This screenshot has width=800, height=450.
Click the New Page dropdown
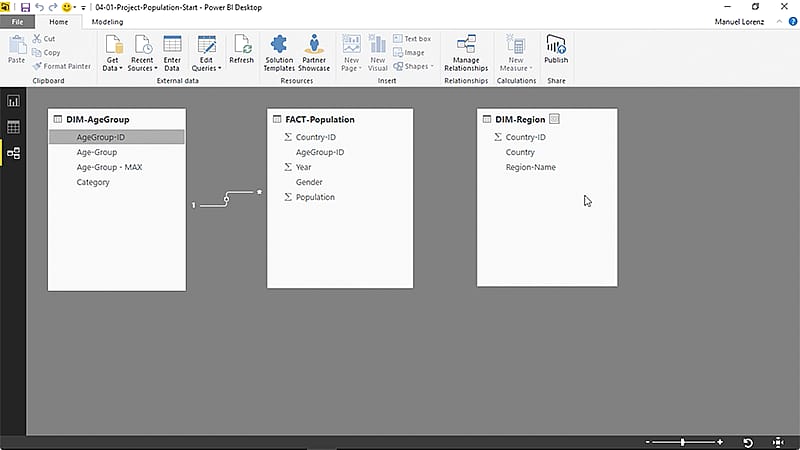[x=351, y=53]
